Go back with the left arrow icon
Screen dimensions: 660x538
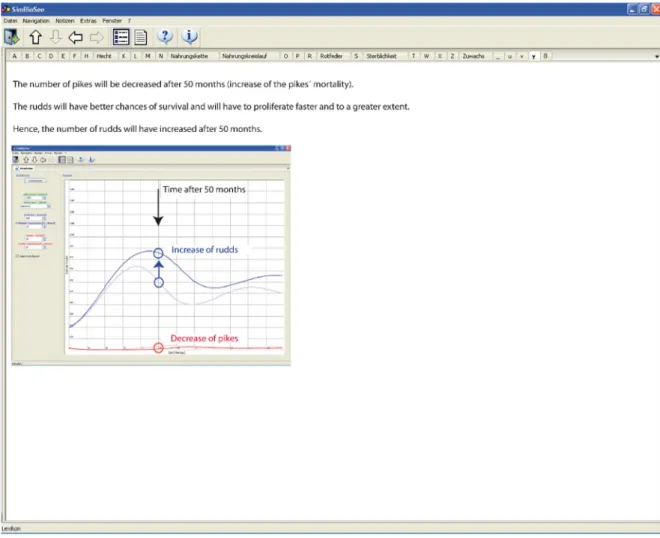pos(76,37)
